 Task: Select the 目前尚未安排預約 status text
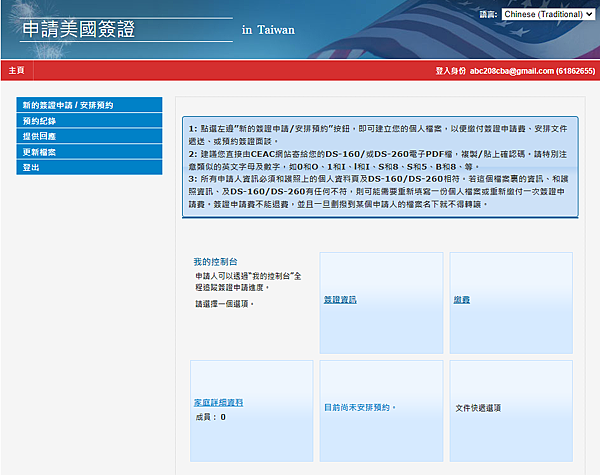click(360, 408)
